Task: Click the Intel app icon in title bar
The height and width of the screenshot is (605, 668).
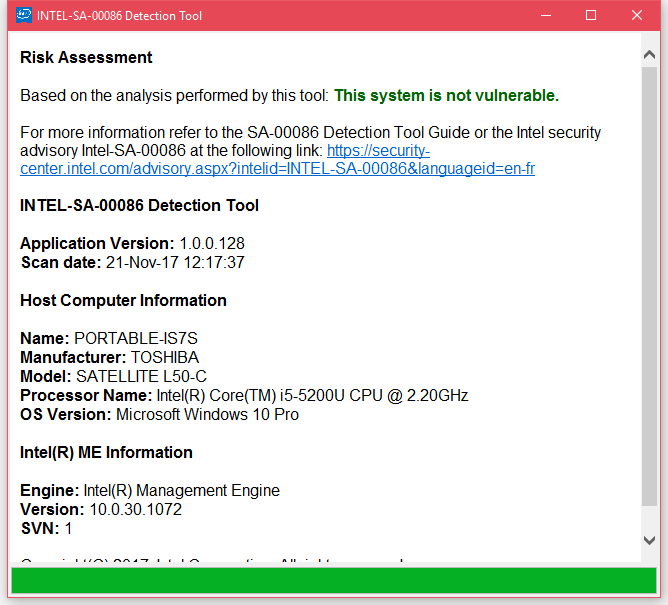Action: click(24, 15)
